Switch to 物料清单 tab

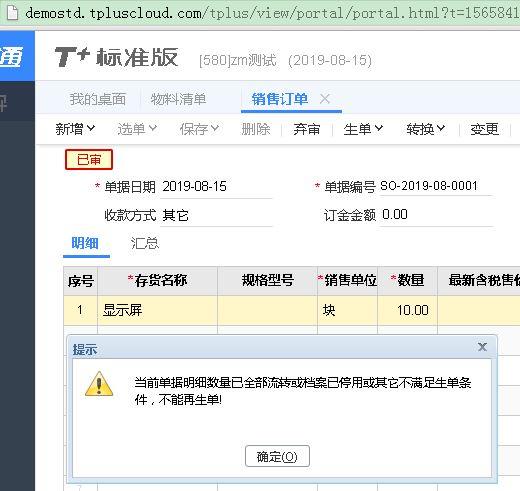(178, 99)
